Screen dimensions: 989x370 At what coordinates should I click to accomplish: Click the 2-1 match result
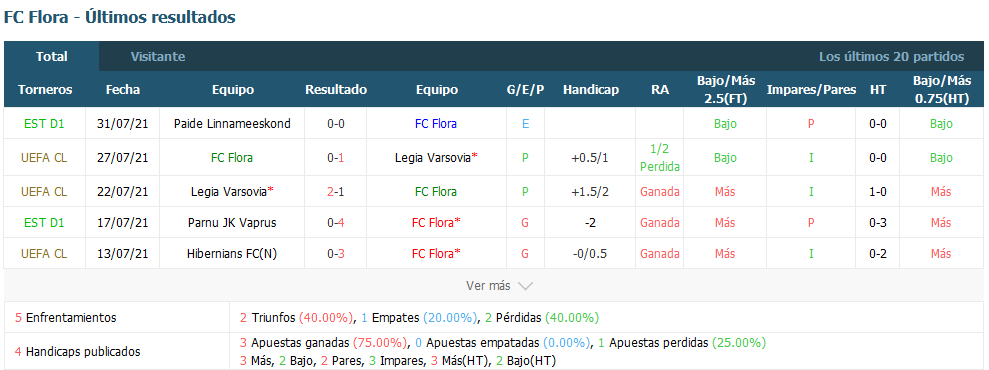(x=336, y=191)
